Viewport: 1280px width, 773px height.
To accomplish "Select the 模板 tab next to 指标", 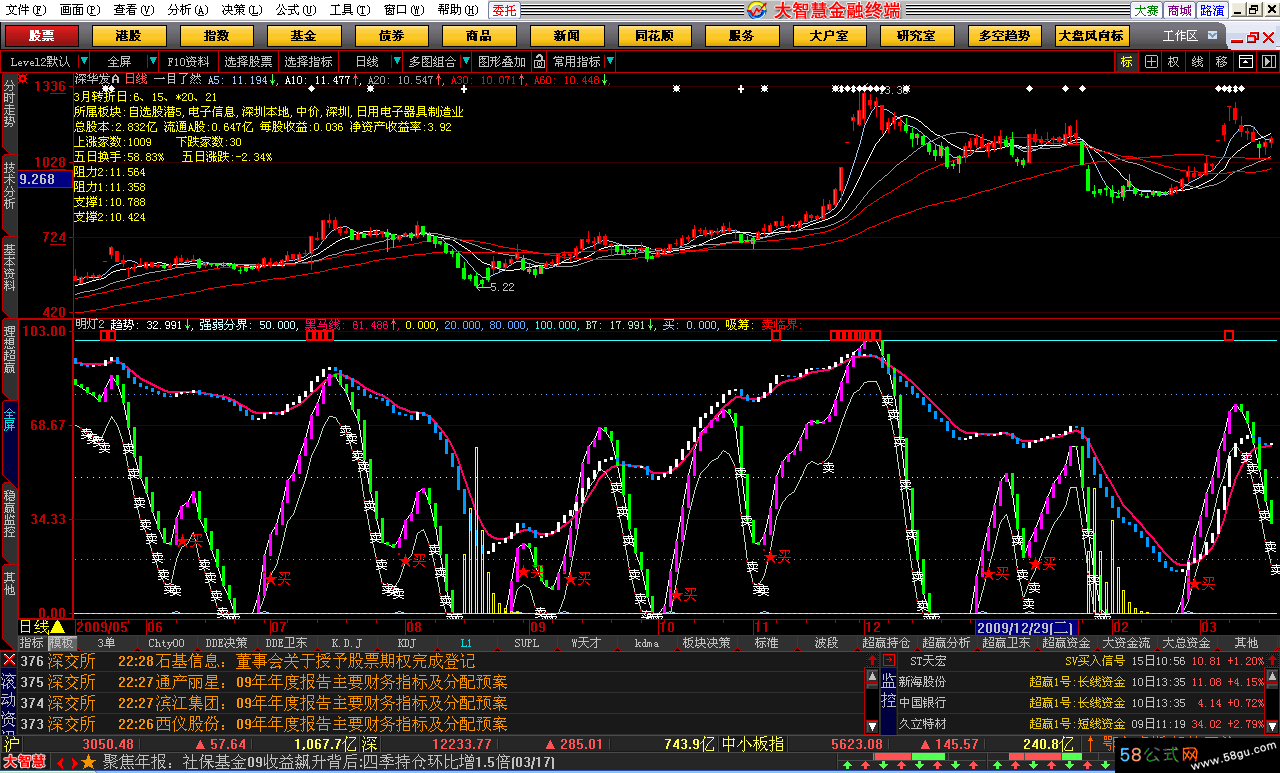I will pyautogui.click(x=62, y=643).
